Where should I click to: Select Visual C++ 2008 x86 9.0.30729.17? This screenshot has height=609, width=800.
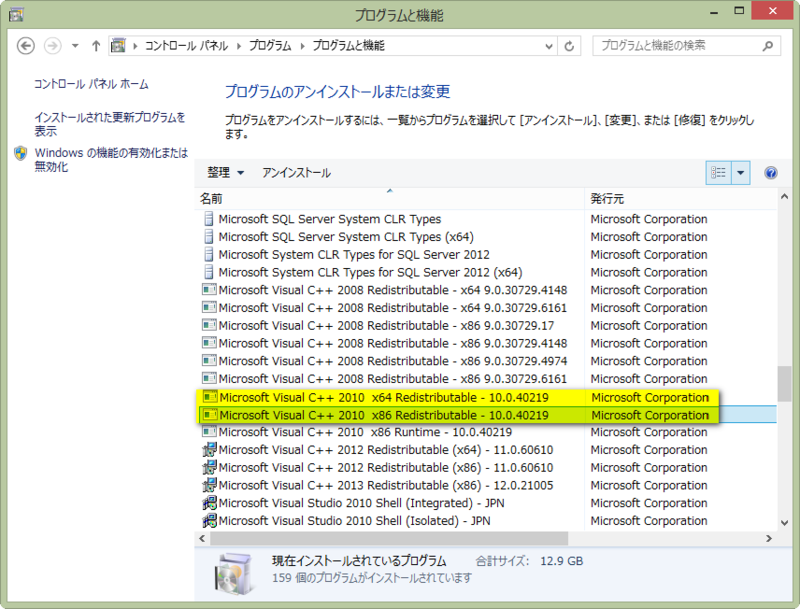click(486, 326)
